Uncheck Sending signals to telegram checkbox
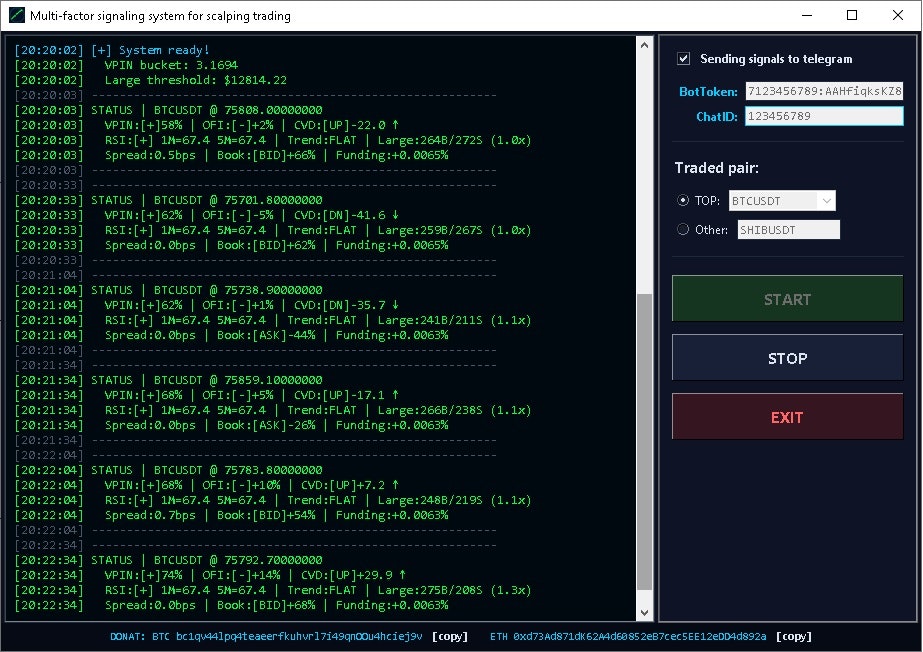923x652 pixels. click(x=683, y=58)
